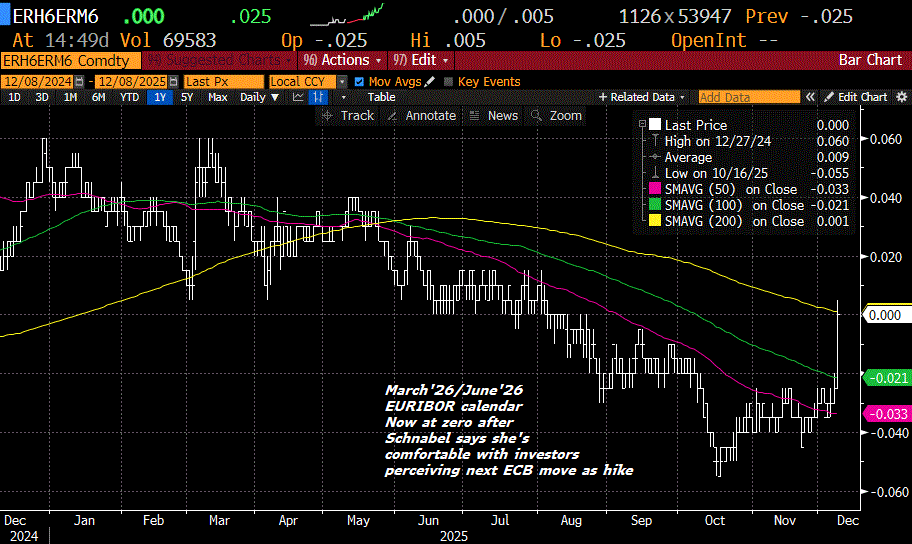The height and width of the screenshot is (544, 912).
Task: Click the 'Vol 69583' header value
Action: point(168,40)
